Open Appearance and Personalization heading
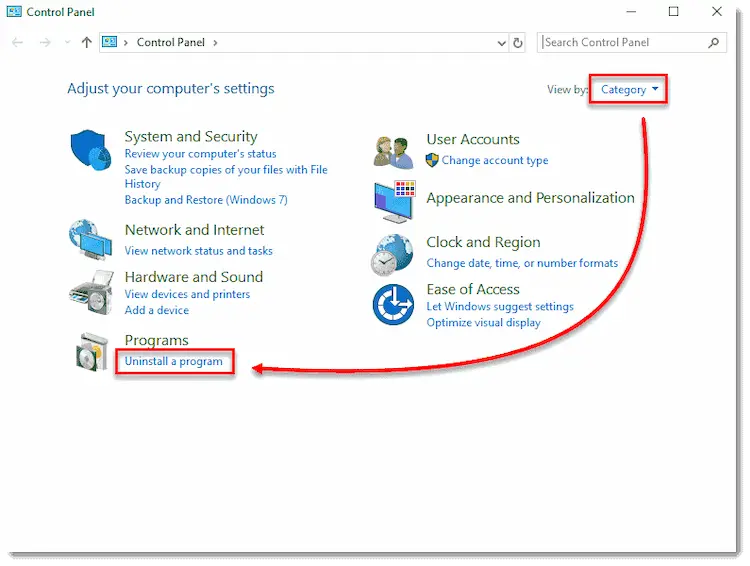The width and height of the screenshot is (750, 566). 530,198
